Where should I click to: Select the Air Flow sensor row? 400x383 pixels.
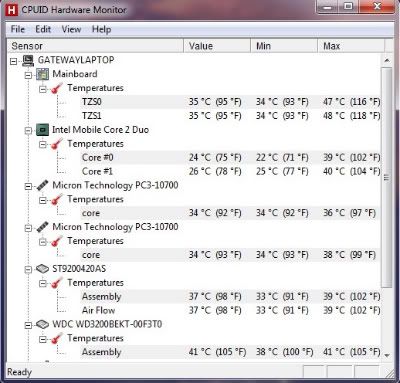click(x=231, y=310)
